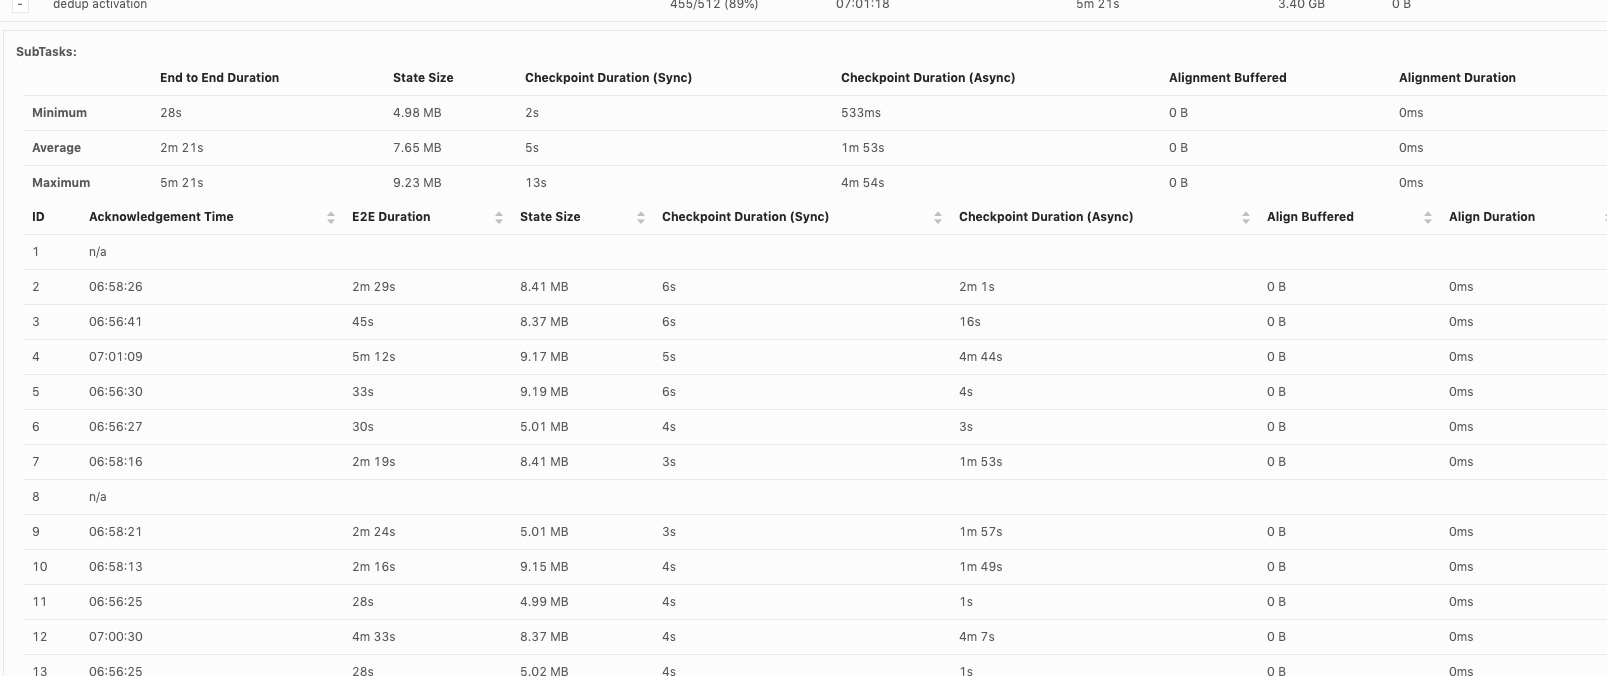Click the Average end-to-end duration 2m 21s
The height and width of the screenshot is (676, 1607).
pyautogui.click(x=181, y=148)
